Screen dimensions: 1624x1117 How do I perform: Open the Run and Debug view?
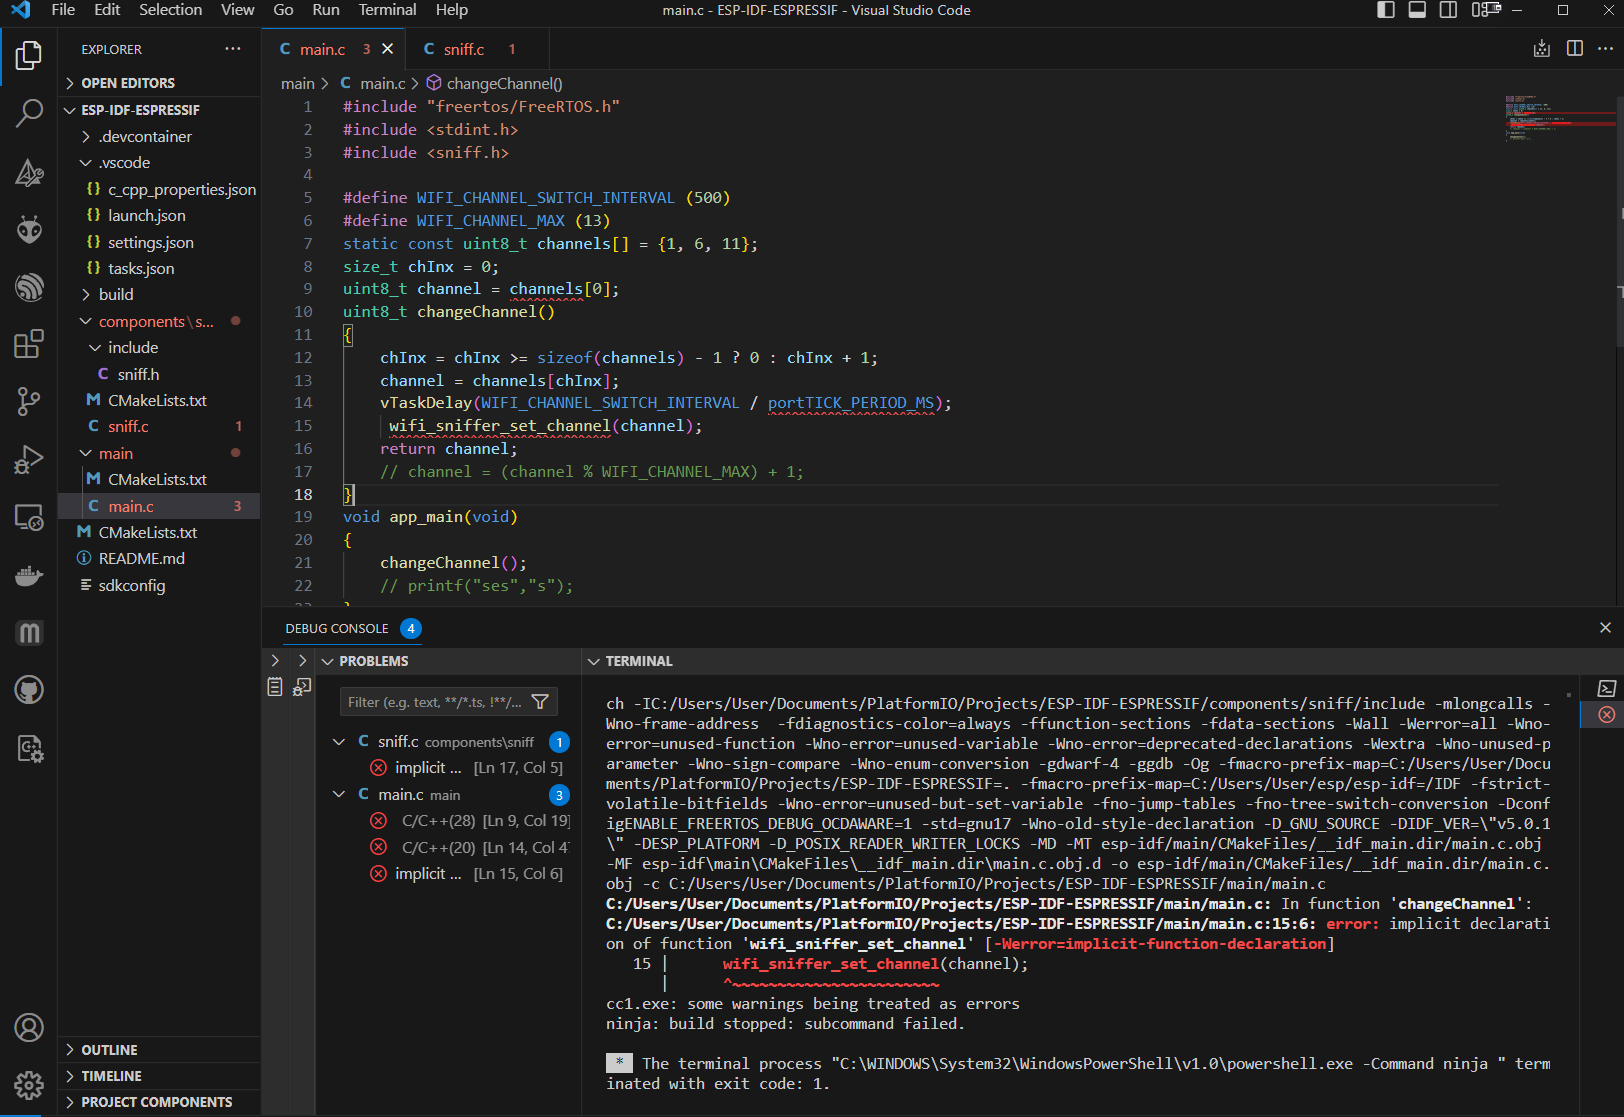[x=29, y=459]
